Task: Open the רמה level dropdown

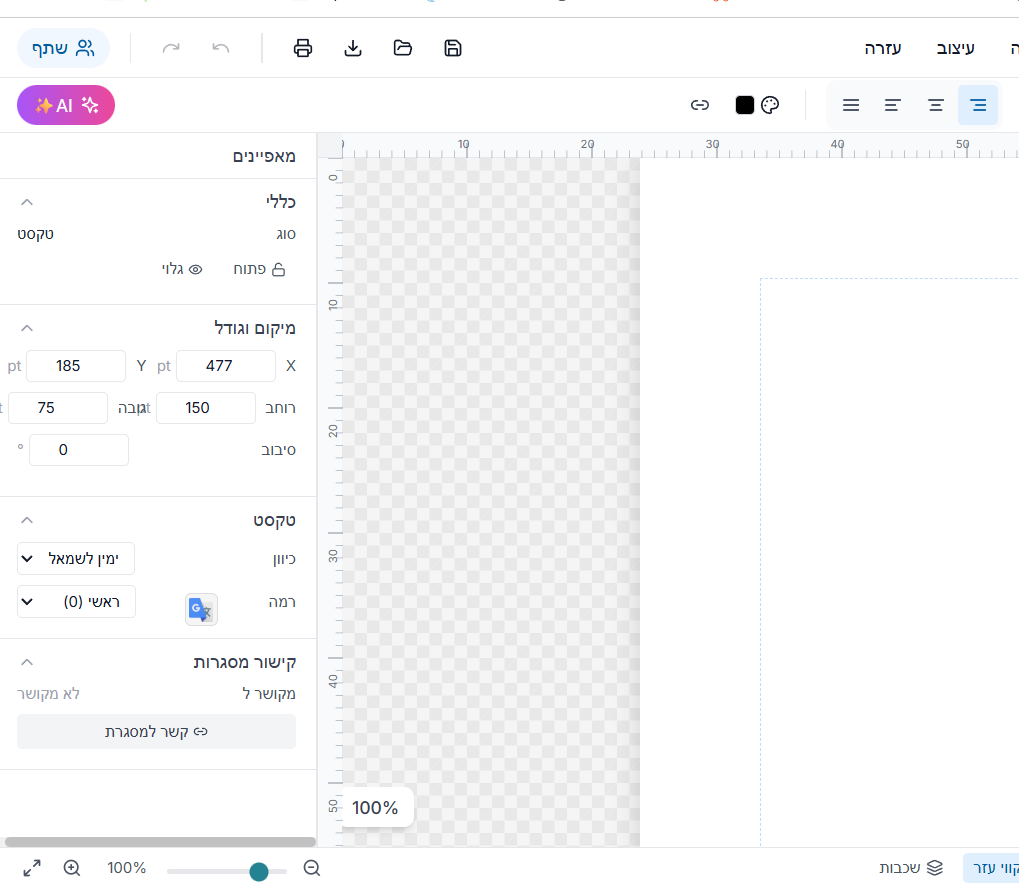Action: (76, 601)
